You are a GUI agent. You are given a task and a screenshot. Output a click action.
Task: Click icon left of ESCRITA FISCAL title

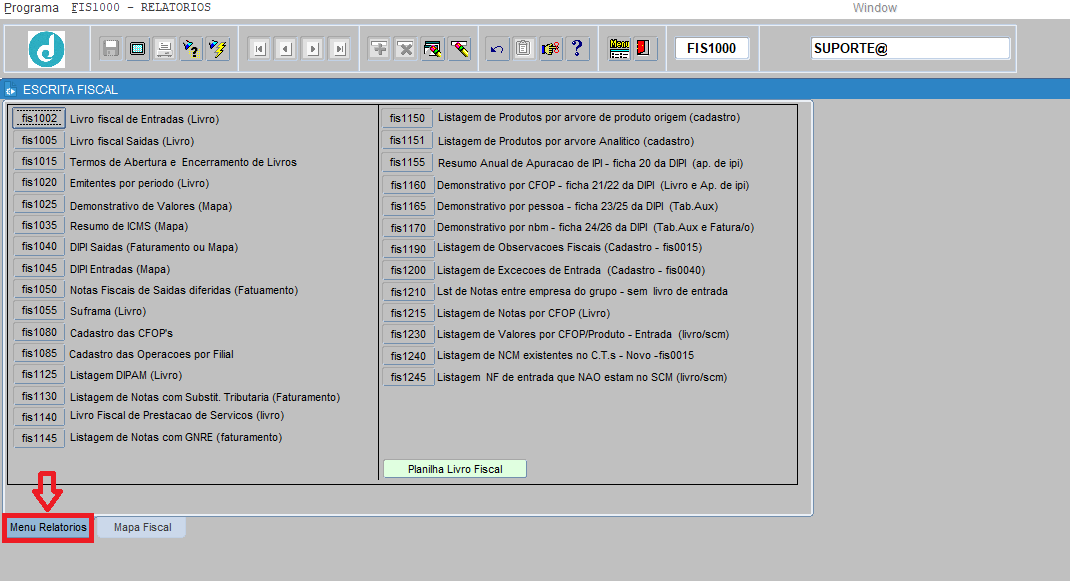(x=10, y=90)
